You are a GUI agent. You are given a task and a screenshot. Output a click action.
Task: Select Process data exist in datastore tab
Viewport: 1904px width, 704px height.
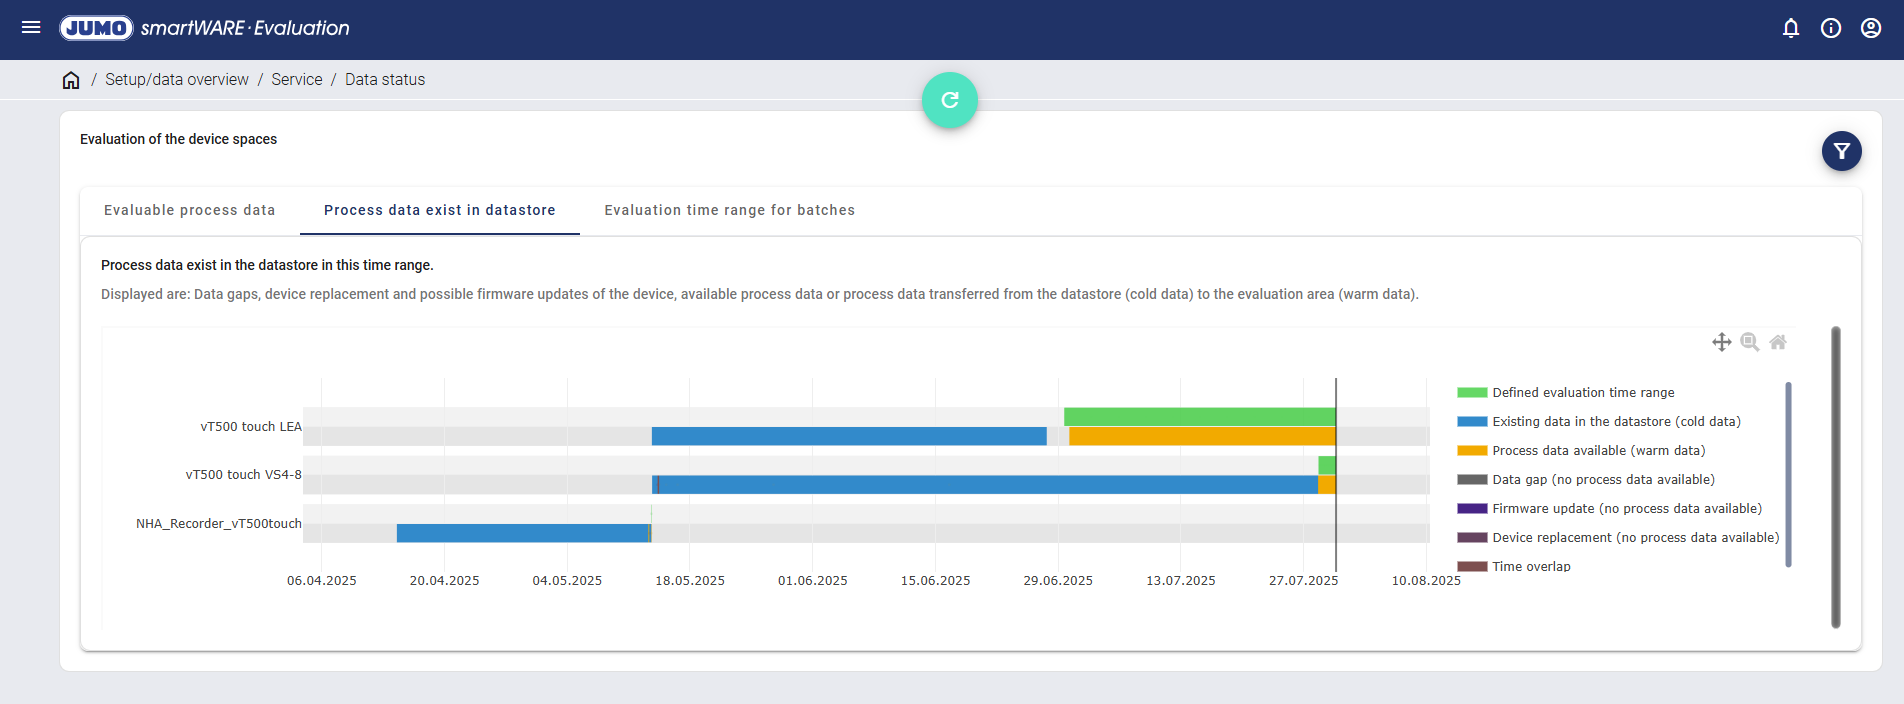click(x=439, y=210)
